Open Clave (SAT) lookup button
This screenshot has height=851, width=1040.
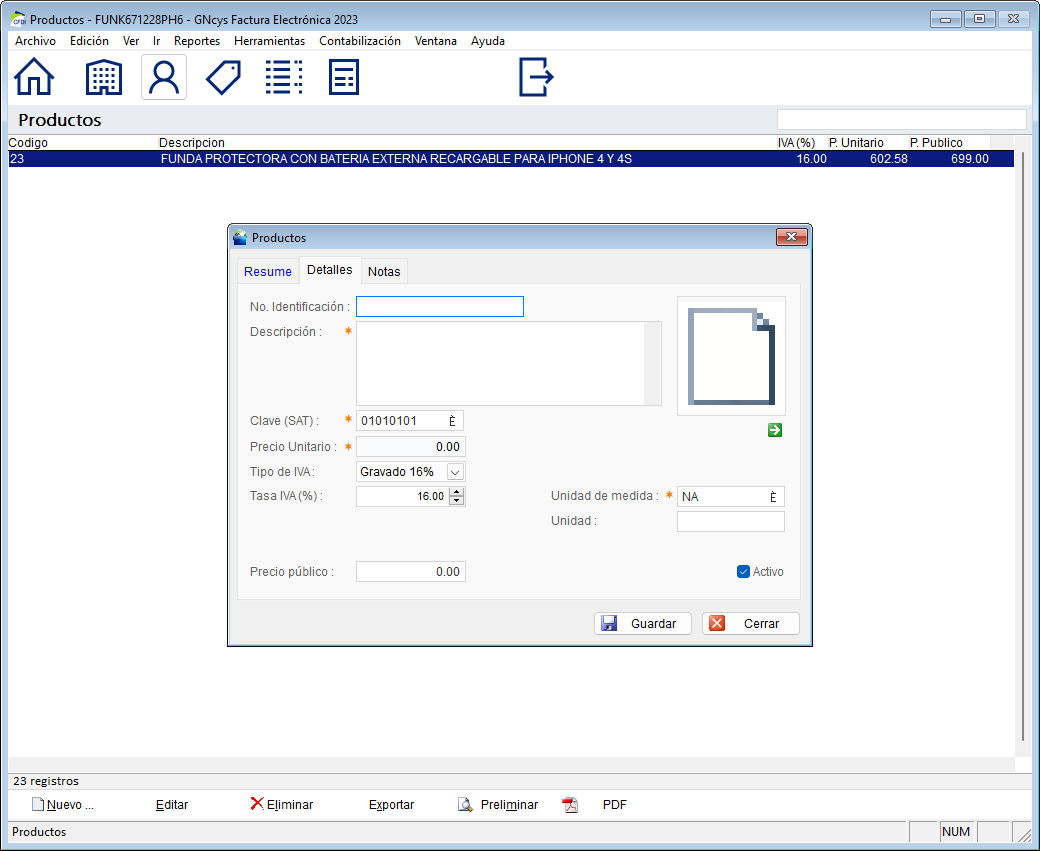[x=452, y=421]
